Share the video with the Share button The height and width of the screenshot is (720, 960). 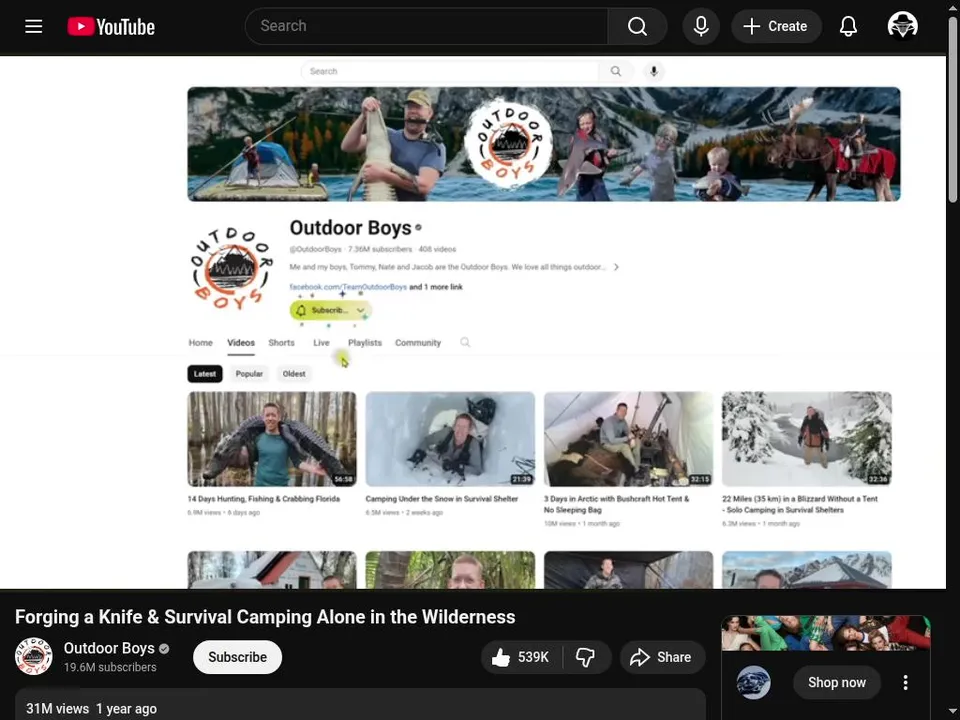[662, 658]
